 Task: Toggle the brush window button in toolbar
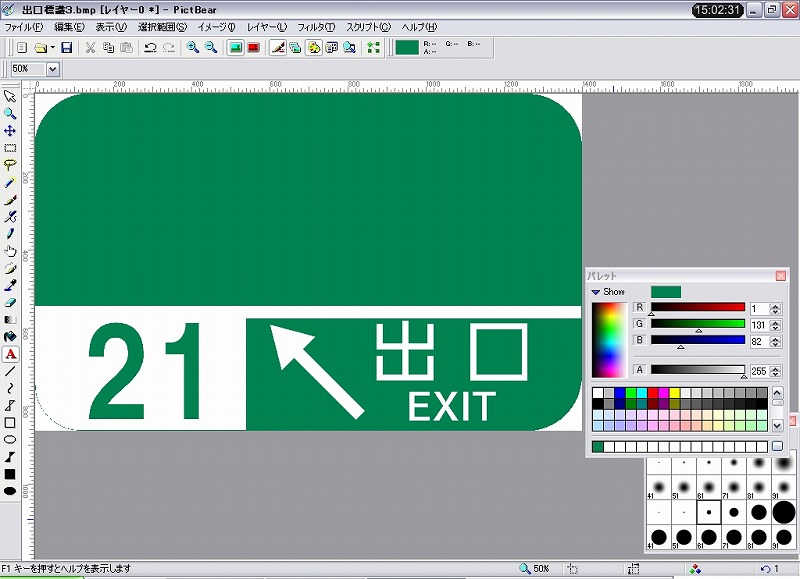click(277, 47)
